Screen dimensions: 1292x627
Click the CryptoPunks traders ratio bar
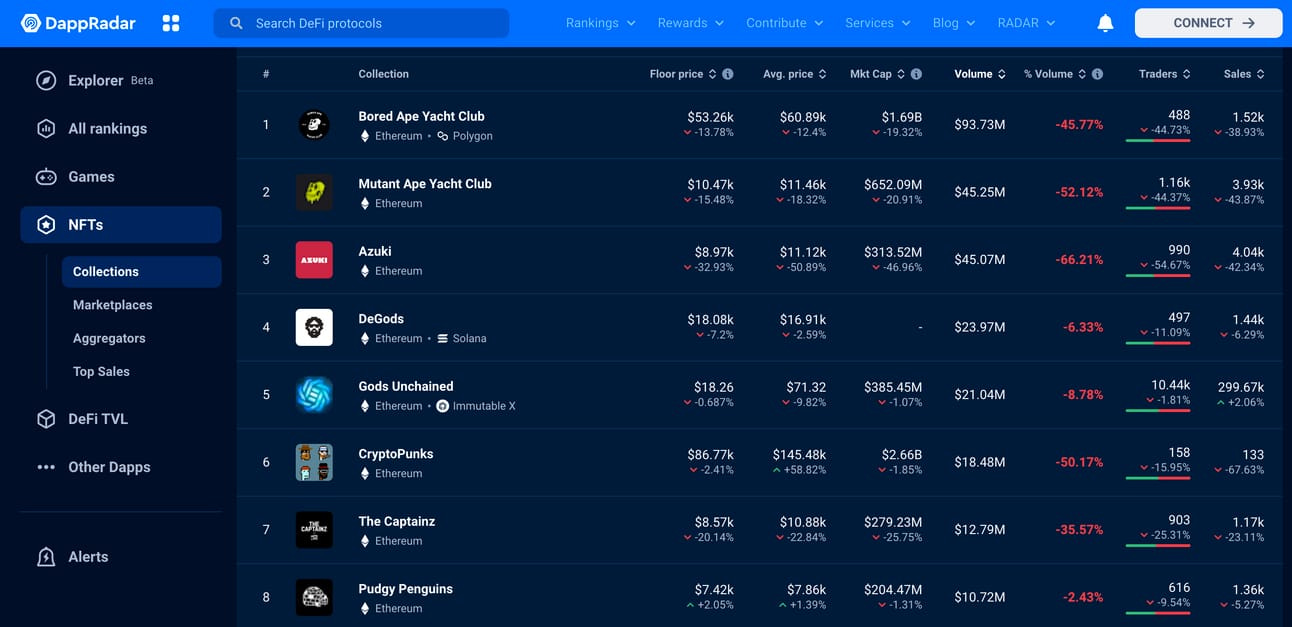tap(1158, 478)
